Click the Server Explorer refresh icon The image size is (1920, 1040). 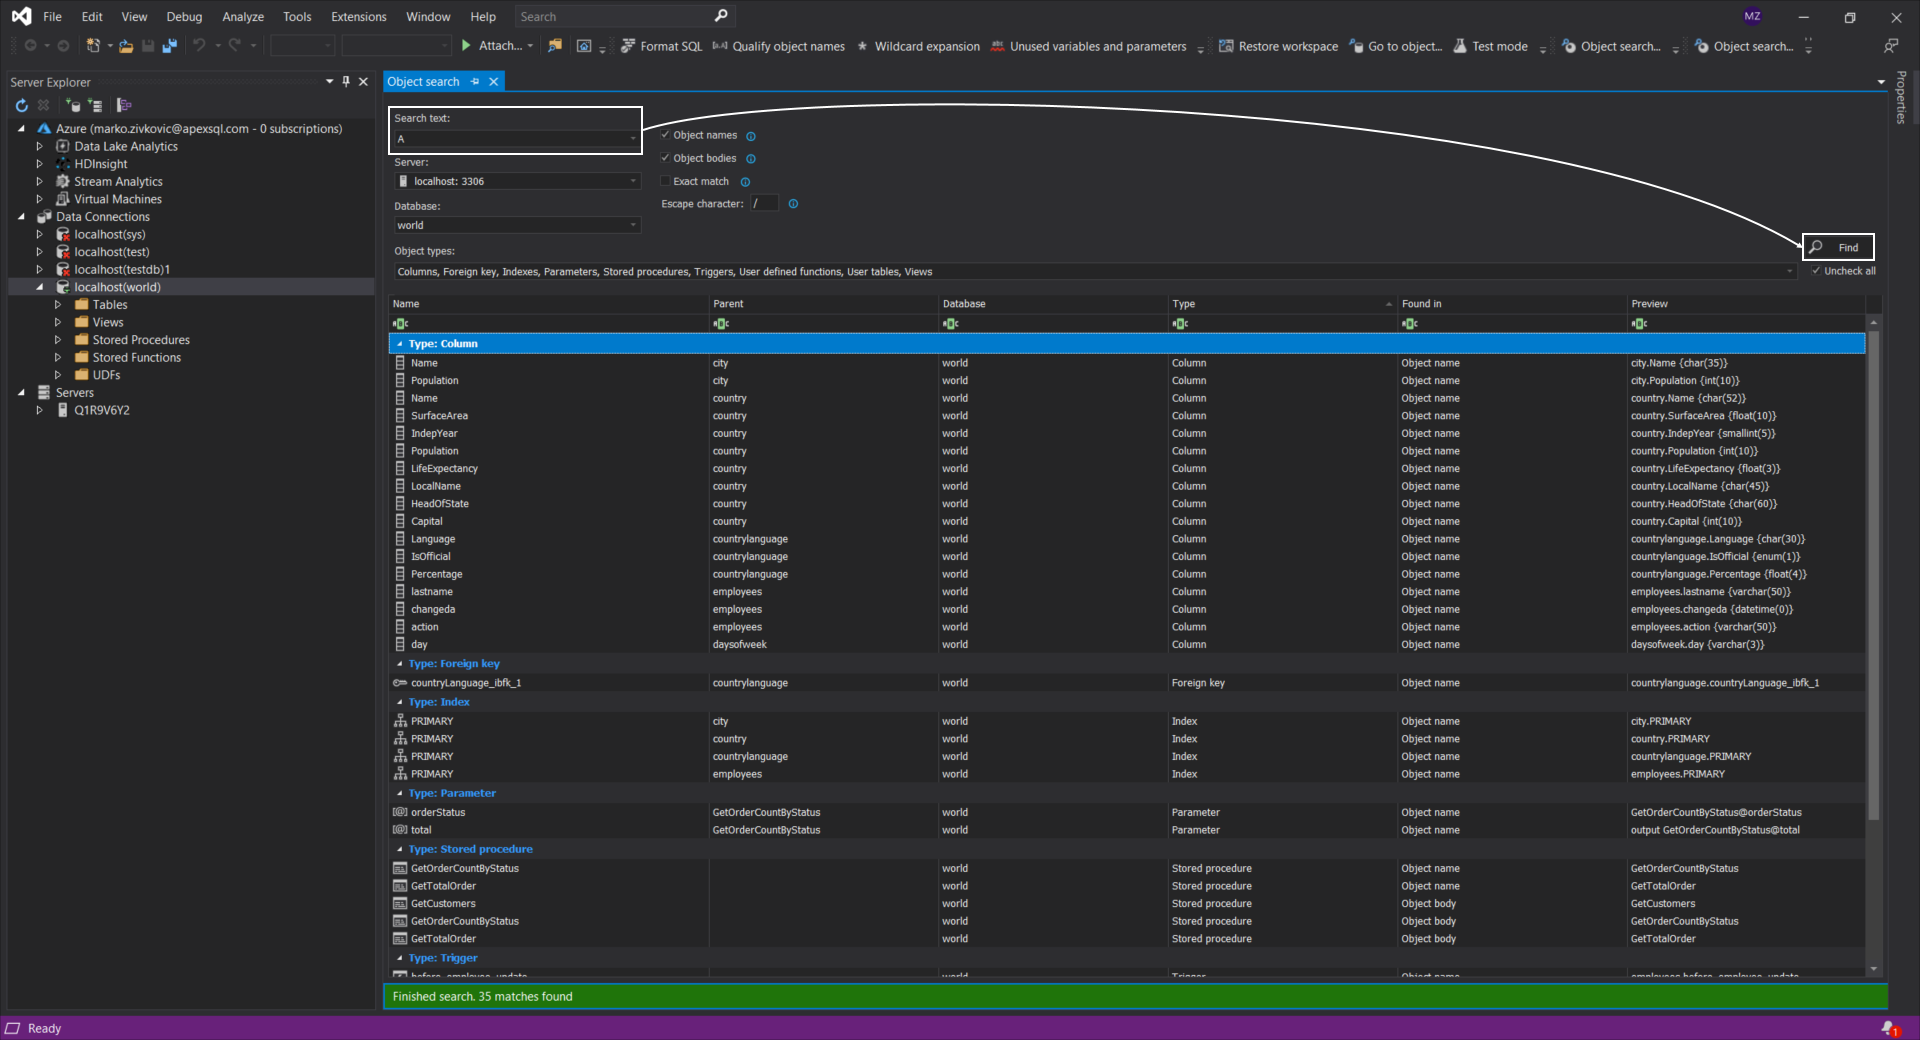coord(22,105)
